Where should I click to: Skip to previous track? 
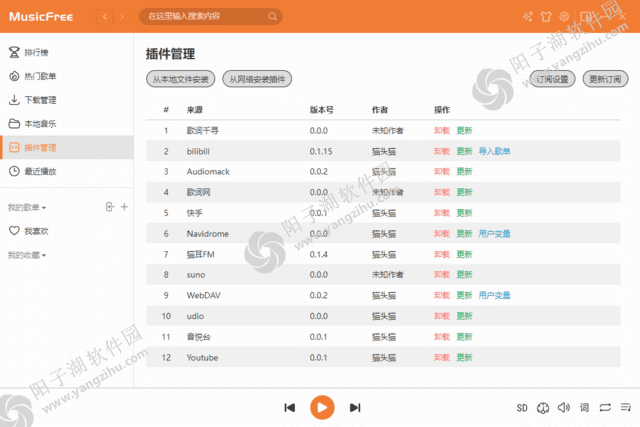click(x=289, y=408)
